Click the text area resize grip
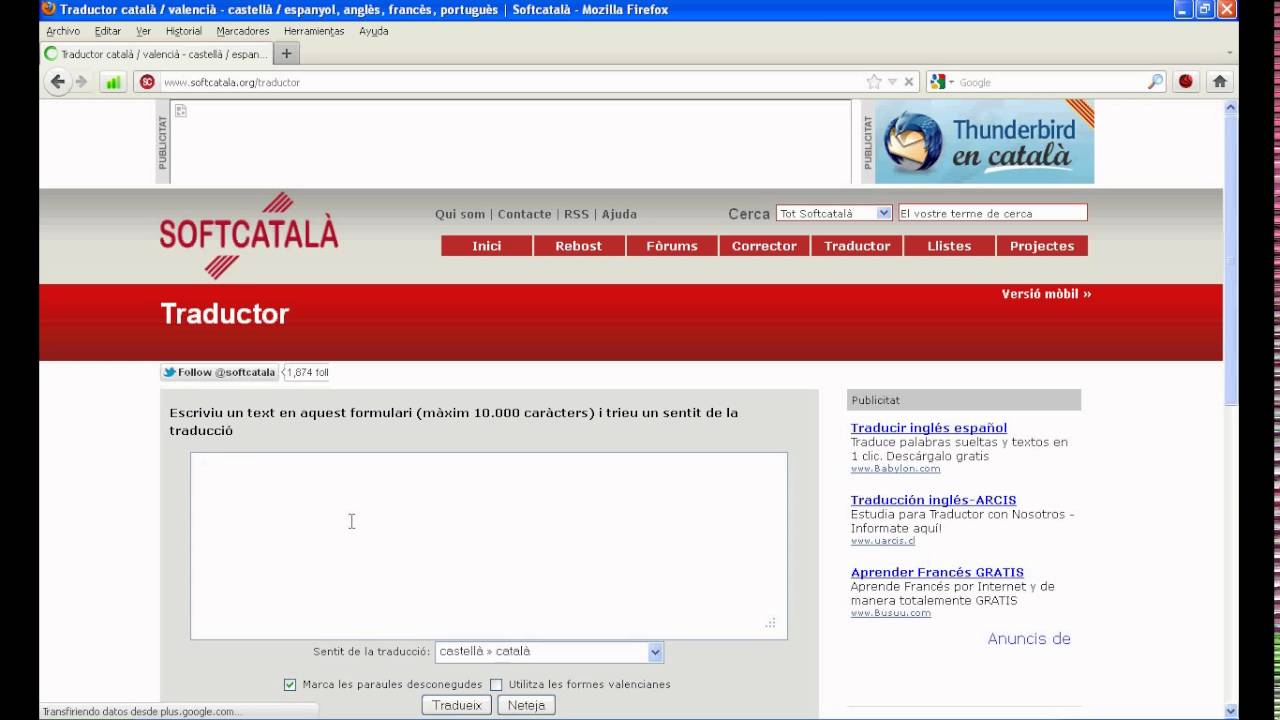1280x720 pixels. (x=770, y=623)
